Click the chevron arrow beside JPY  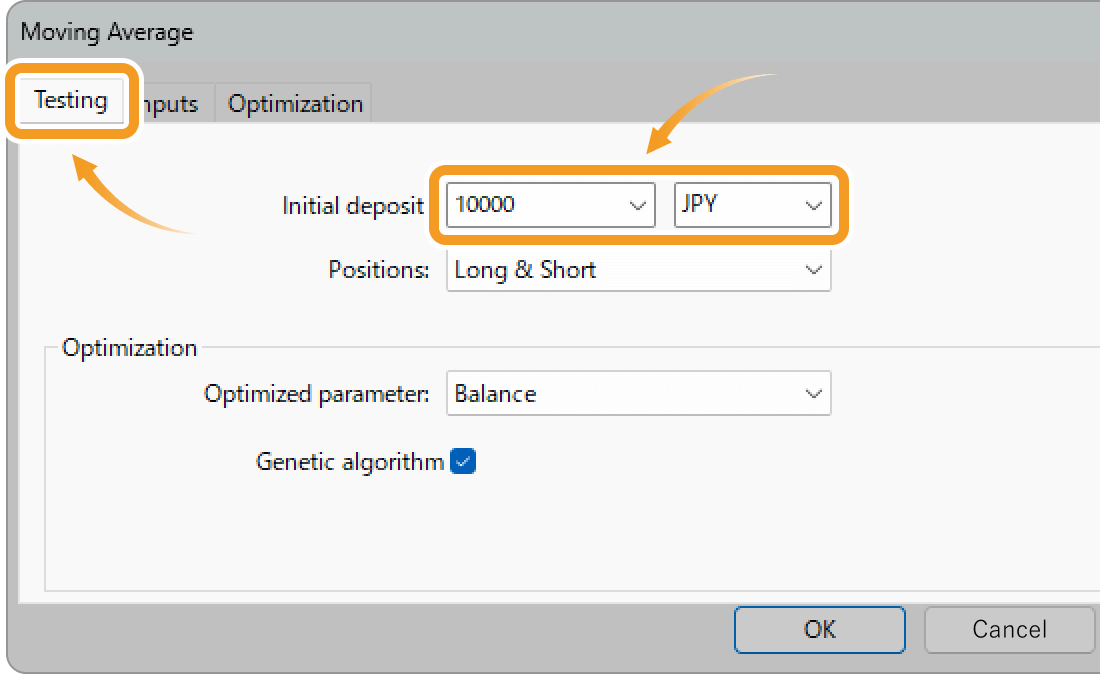click(x=812, y=206)
